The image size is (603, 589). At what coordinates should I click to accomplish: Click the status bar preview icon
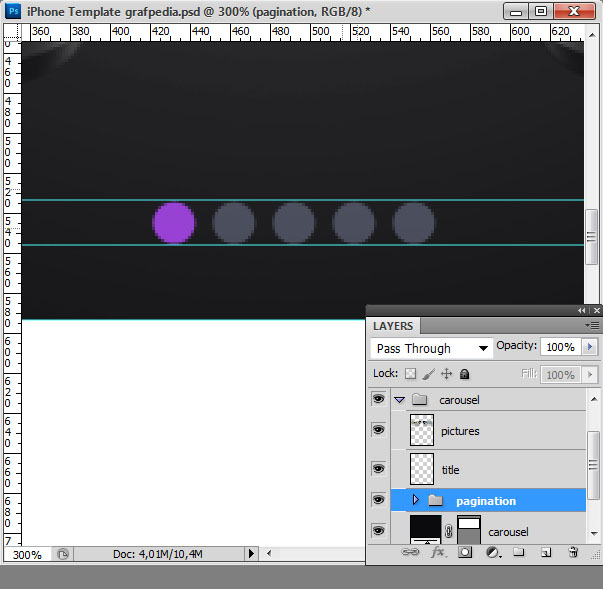click(63, 554)
